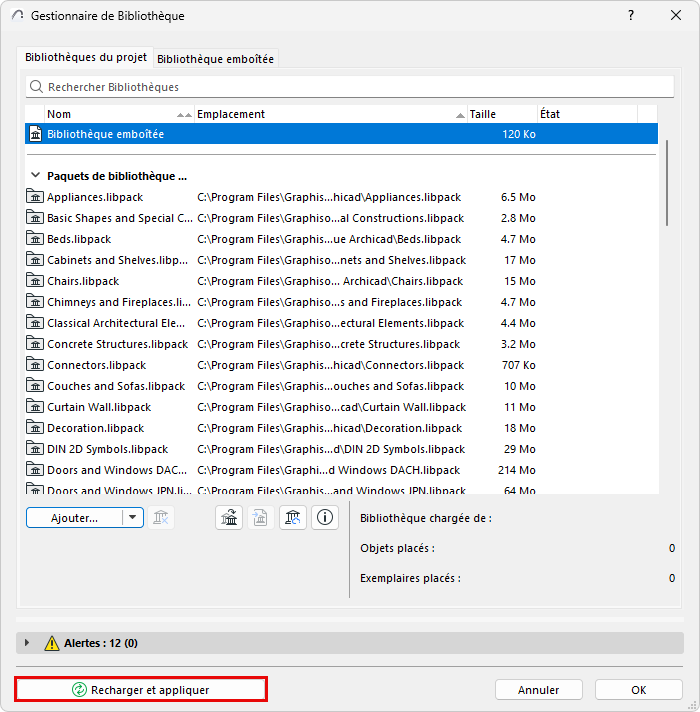700x712 pixels.
Task: Click the folder icon of Basic Shapes row
Action: click(35, 218)
